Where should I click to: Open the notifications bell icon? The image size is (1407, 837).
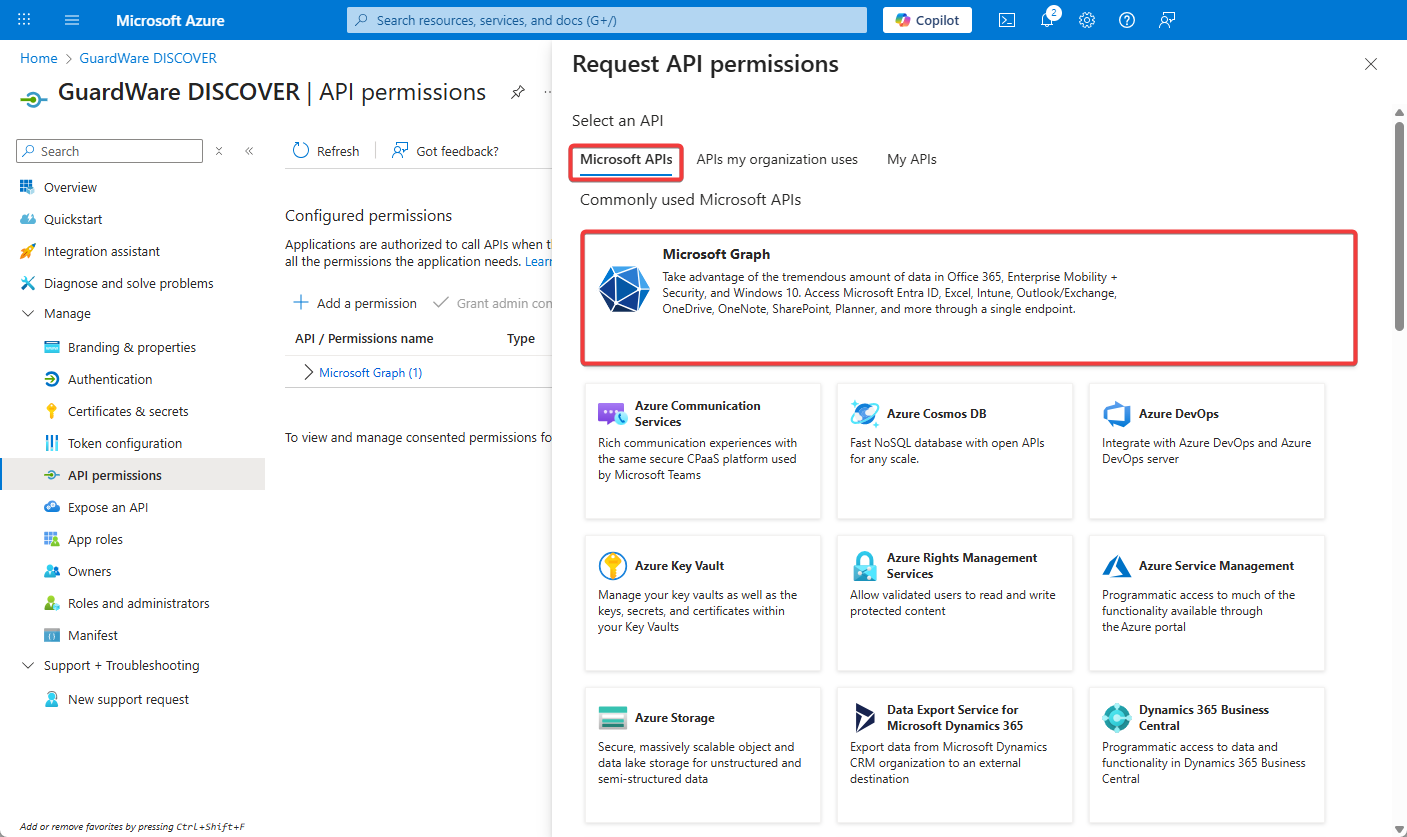tap(1047, 20)
